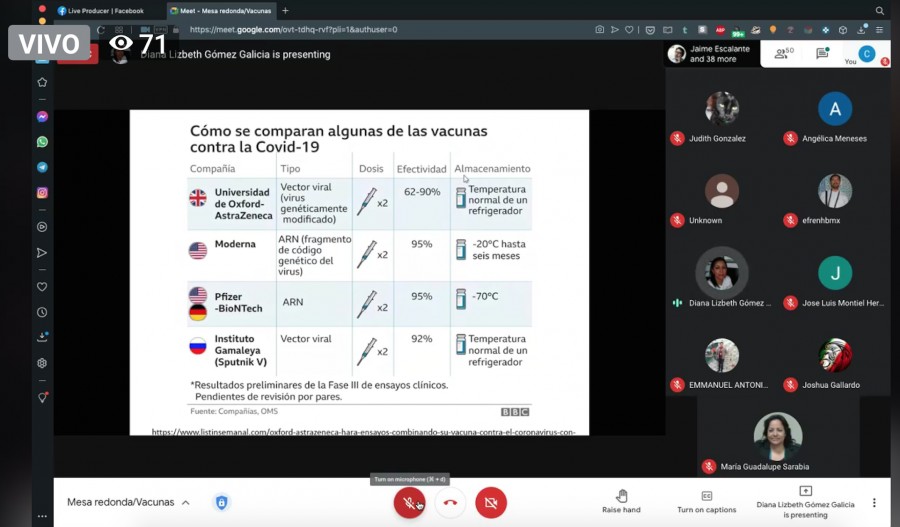900x527 pixels.
Task: Open bookmarks heart icon in sidebar
Action: (42, 286)
